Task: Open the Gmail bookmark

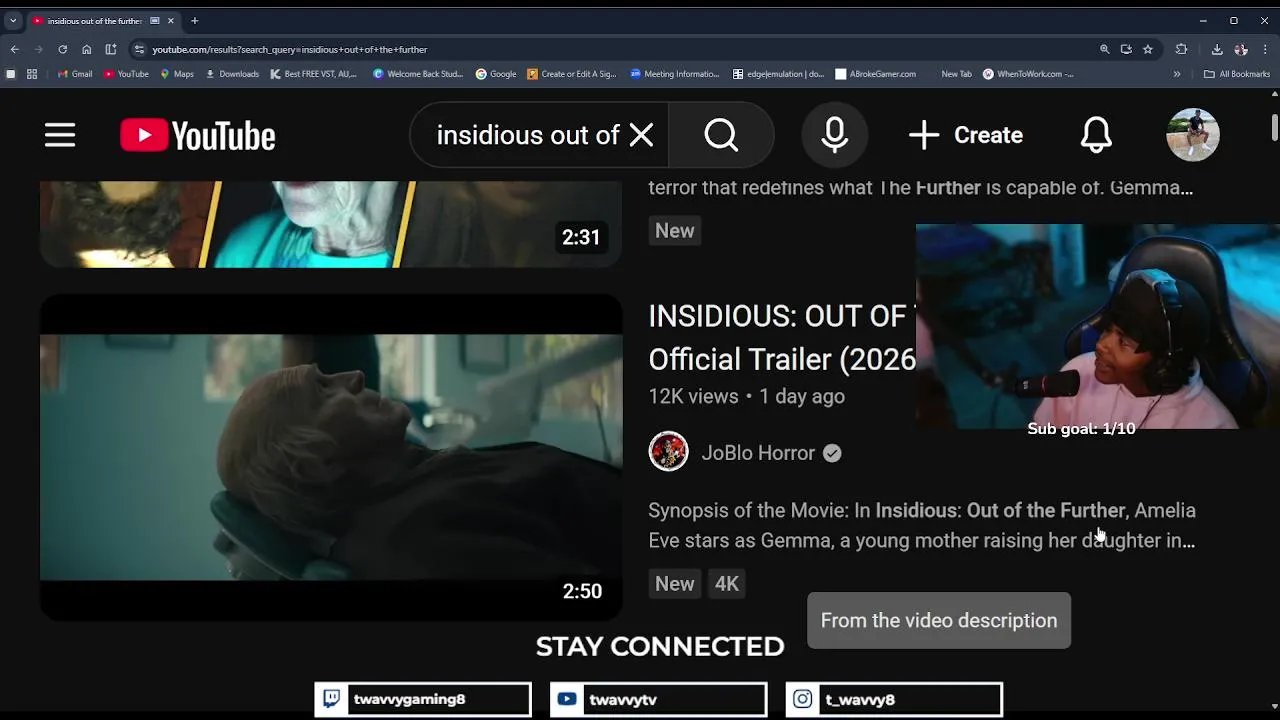Action: [x=75, y=74]
